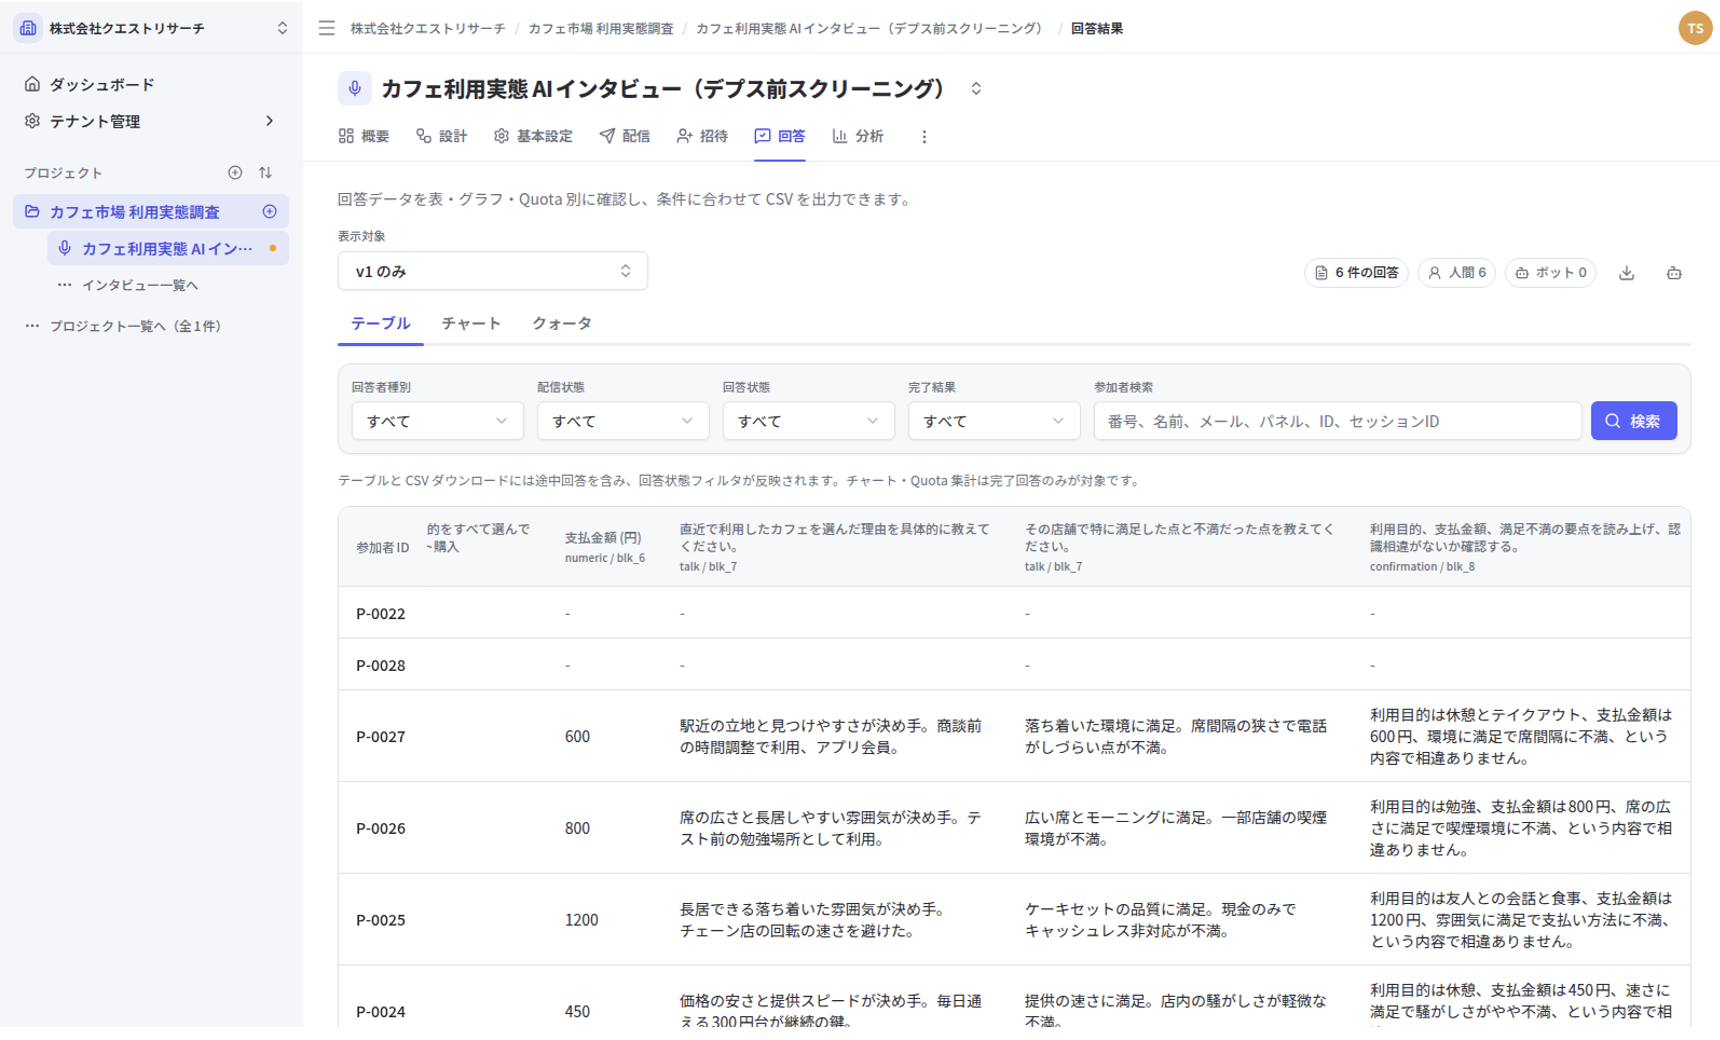Toggle sidebar with the hamburger icon
Viewport: 1720px width, 1040px height.
tap(327, 28)
